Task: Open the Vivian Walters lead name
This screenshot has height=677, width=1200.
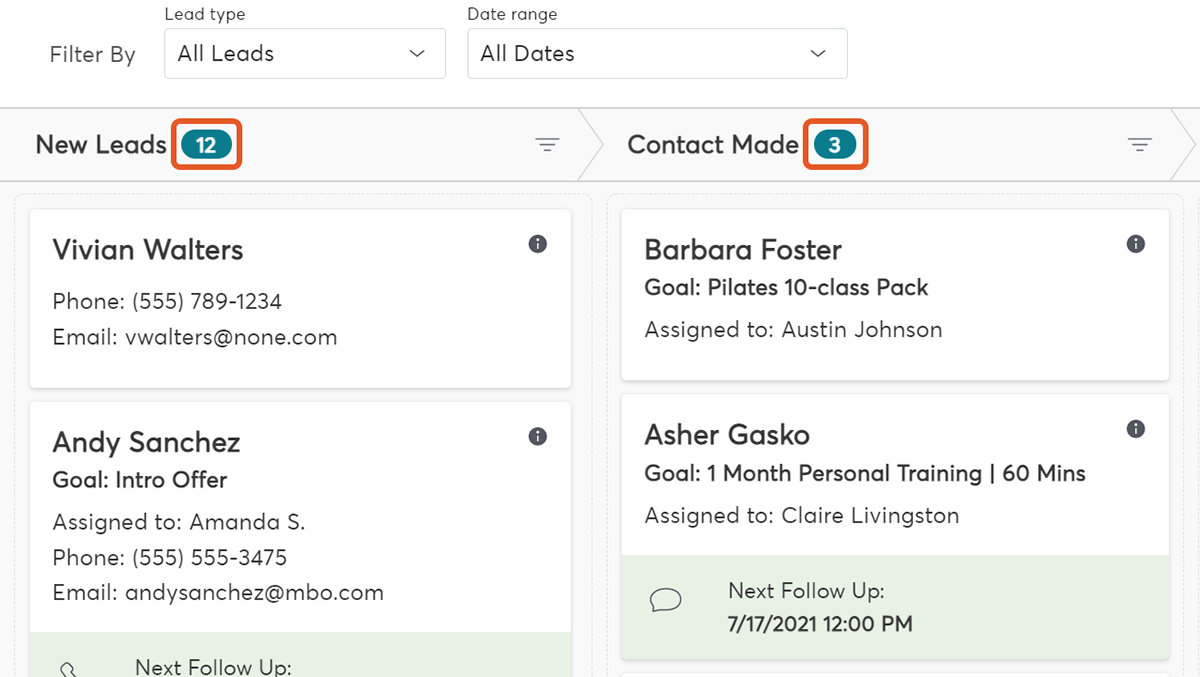Action: click(x=148, y=250)
